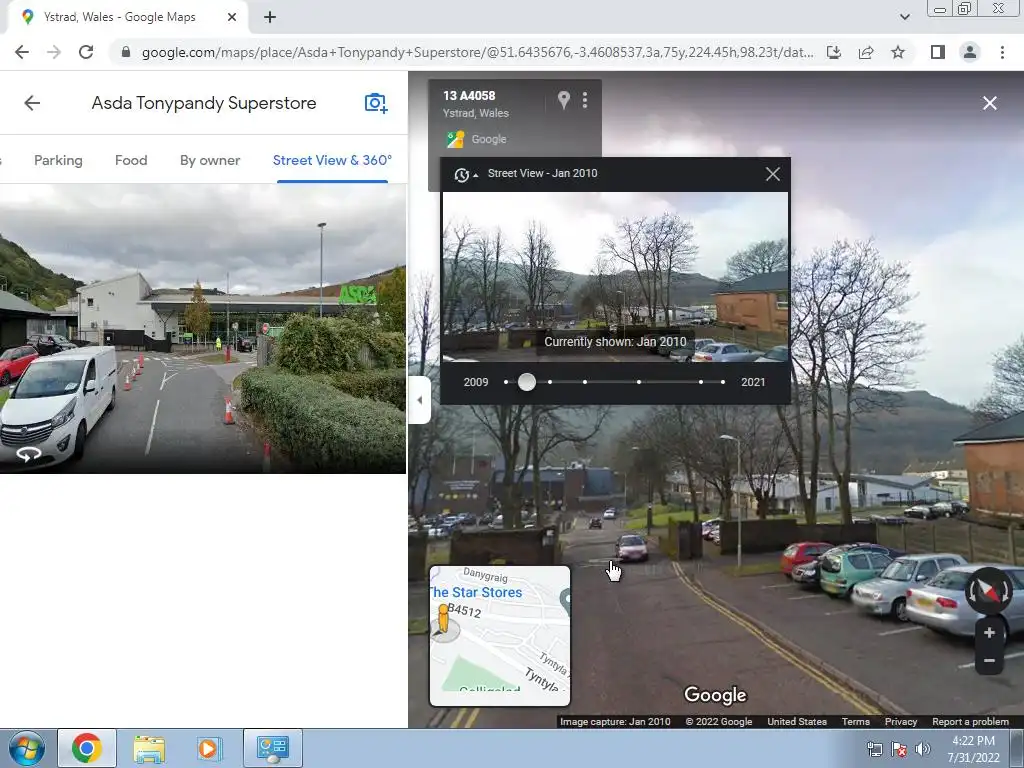Open the Asda storefront street view thumbnail
The height and width of the screenshot is (768, 1024).
[202, 328]
